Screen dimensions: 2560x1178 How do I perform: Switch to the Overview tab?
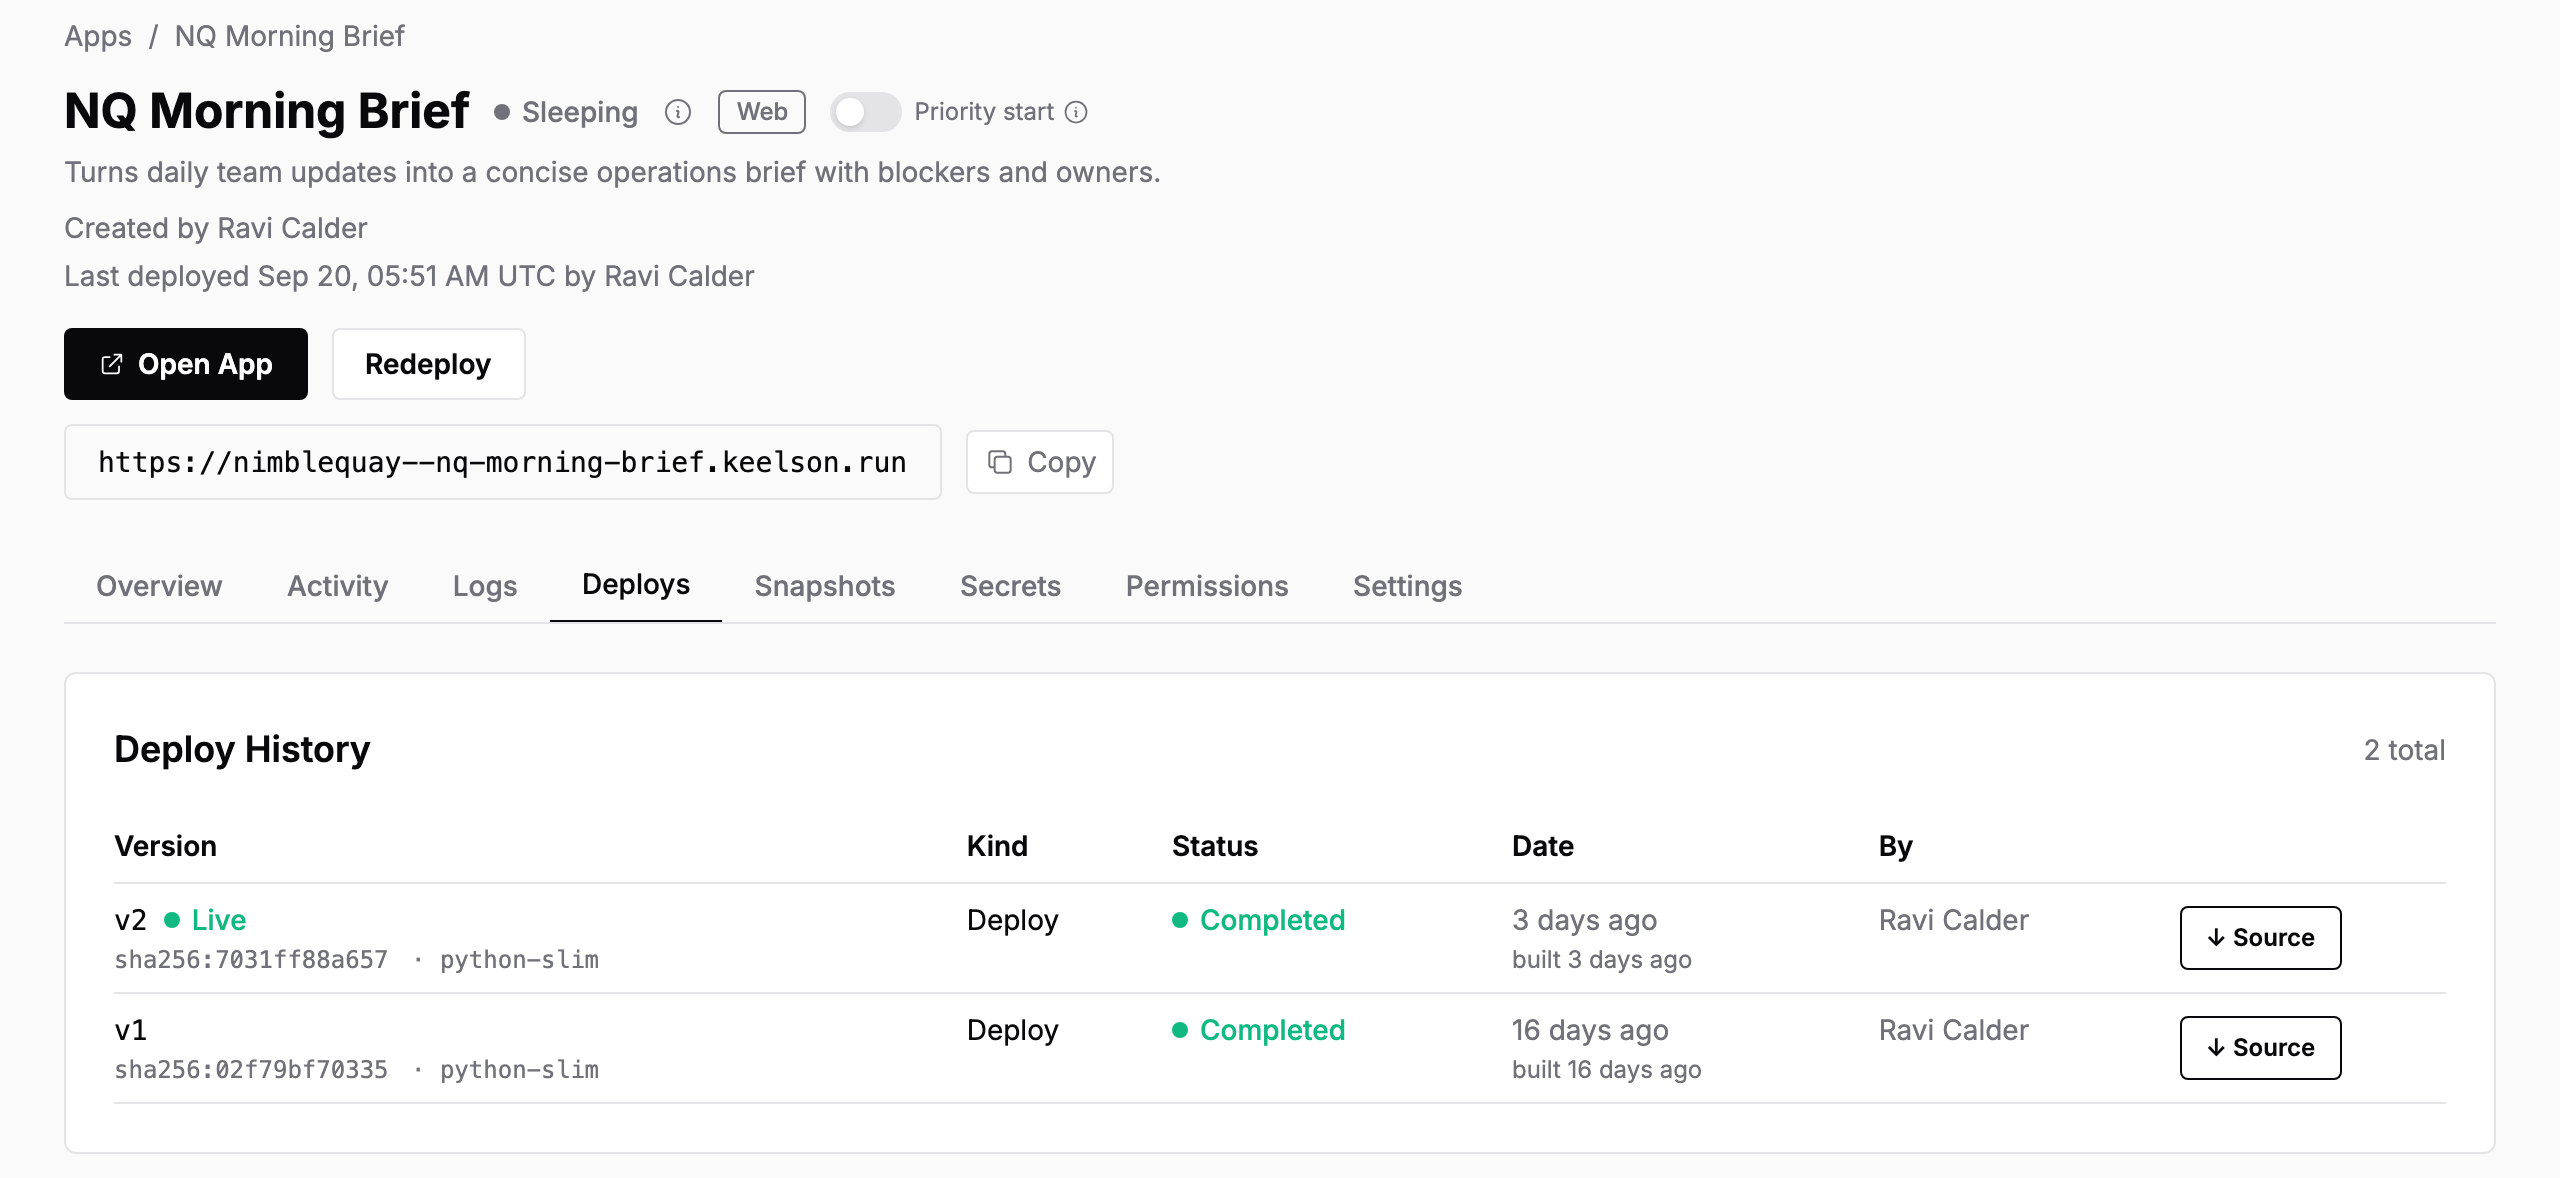point(159,586)
